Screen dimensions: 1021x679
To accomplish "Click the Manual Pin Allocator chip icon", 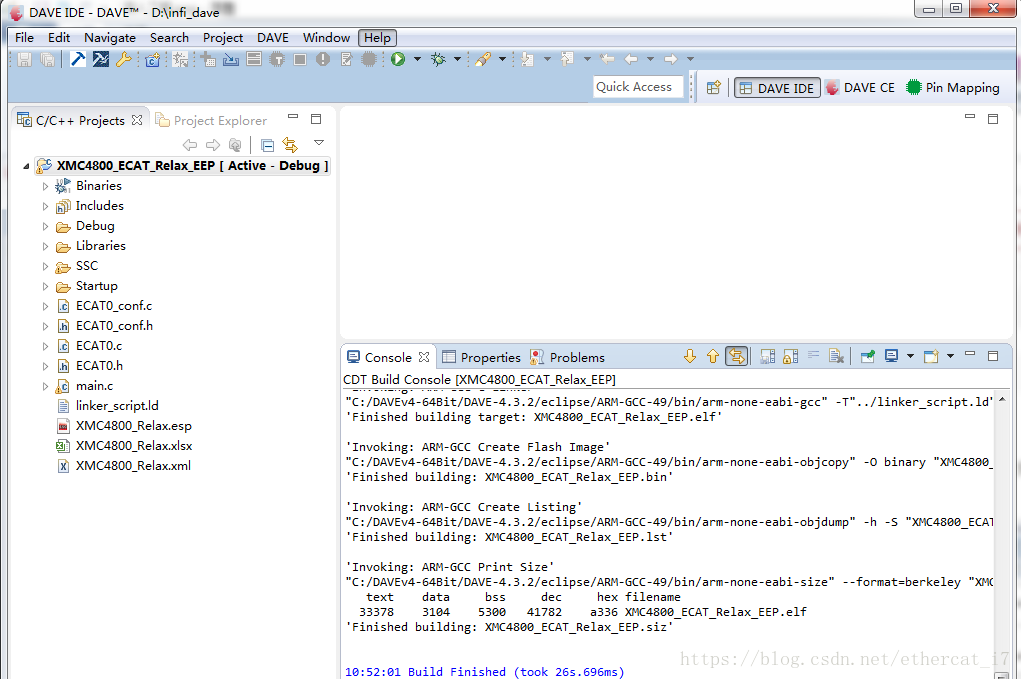I will point(277,60).
